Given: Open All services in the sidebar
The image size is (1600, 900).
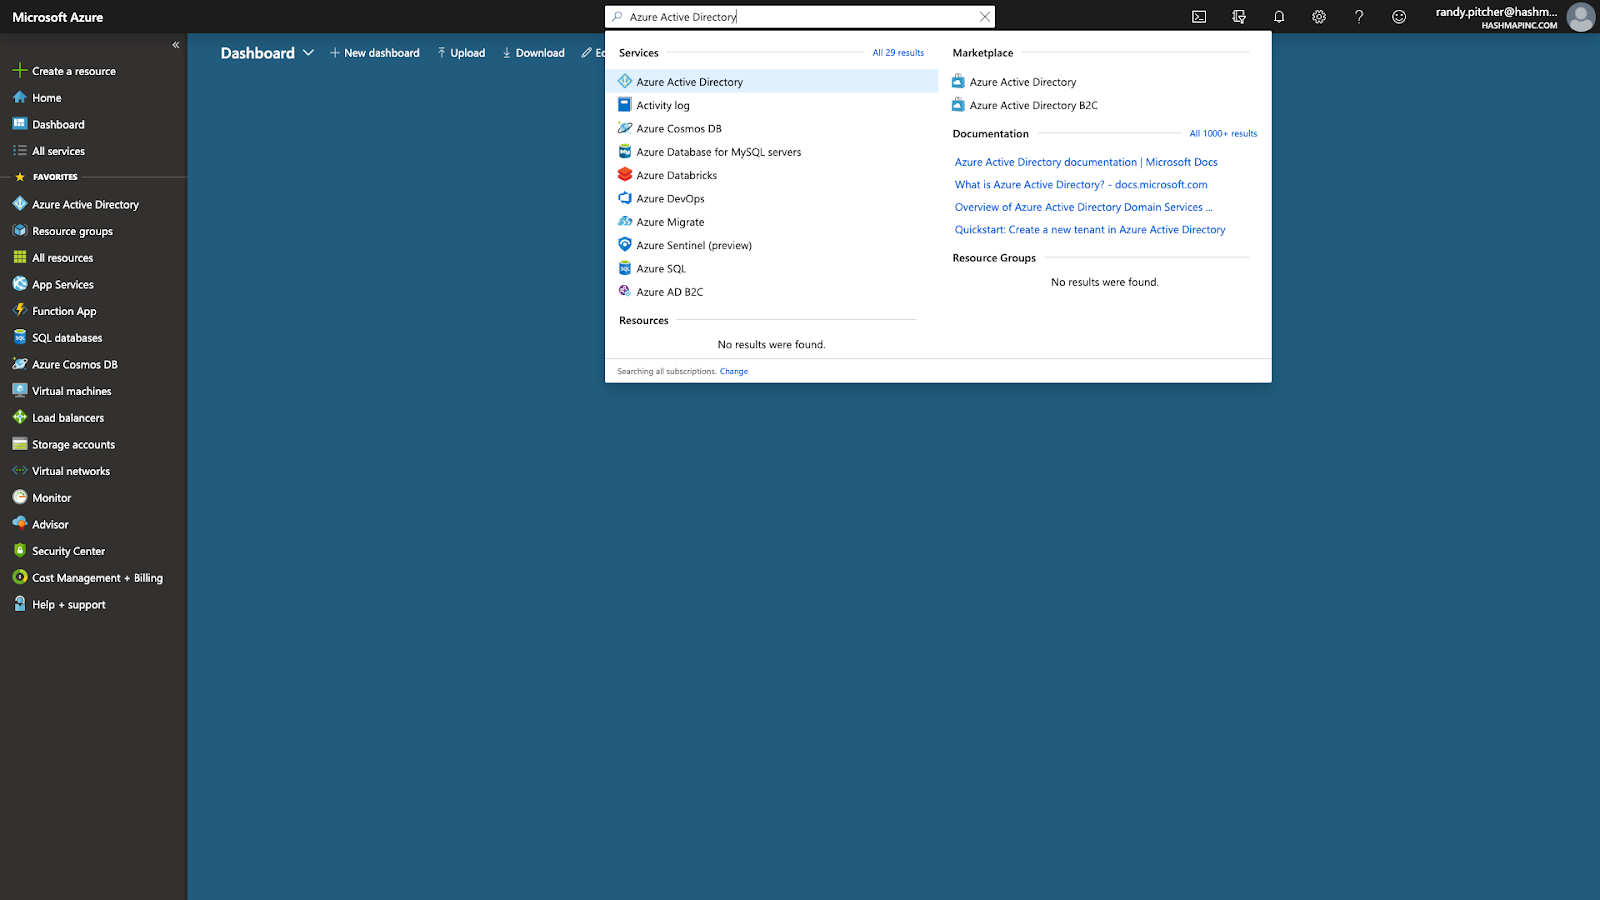Looking at the screenshot, I should pos(58,151).
